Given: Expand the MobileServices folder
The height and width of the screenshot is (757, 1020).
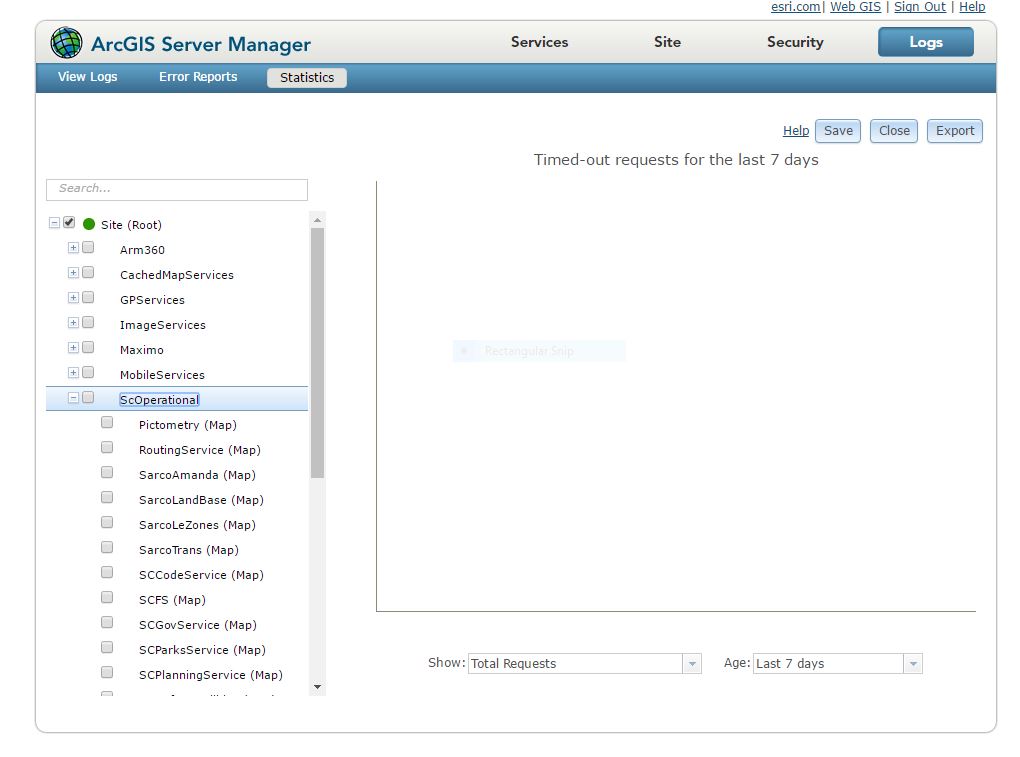Looking at the screenshot, I should click(74, 373).
